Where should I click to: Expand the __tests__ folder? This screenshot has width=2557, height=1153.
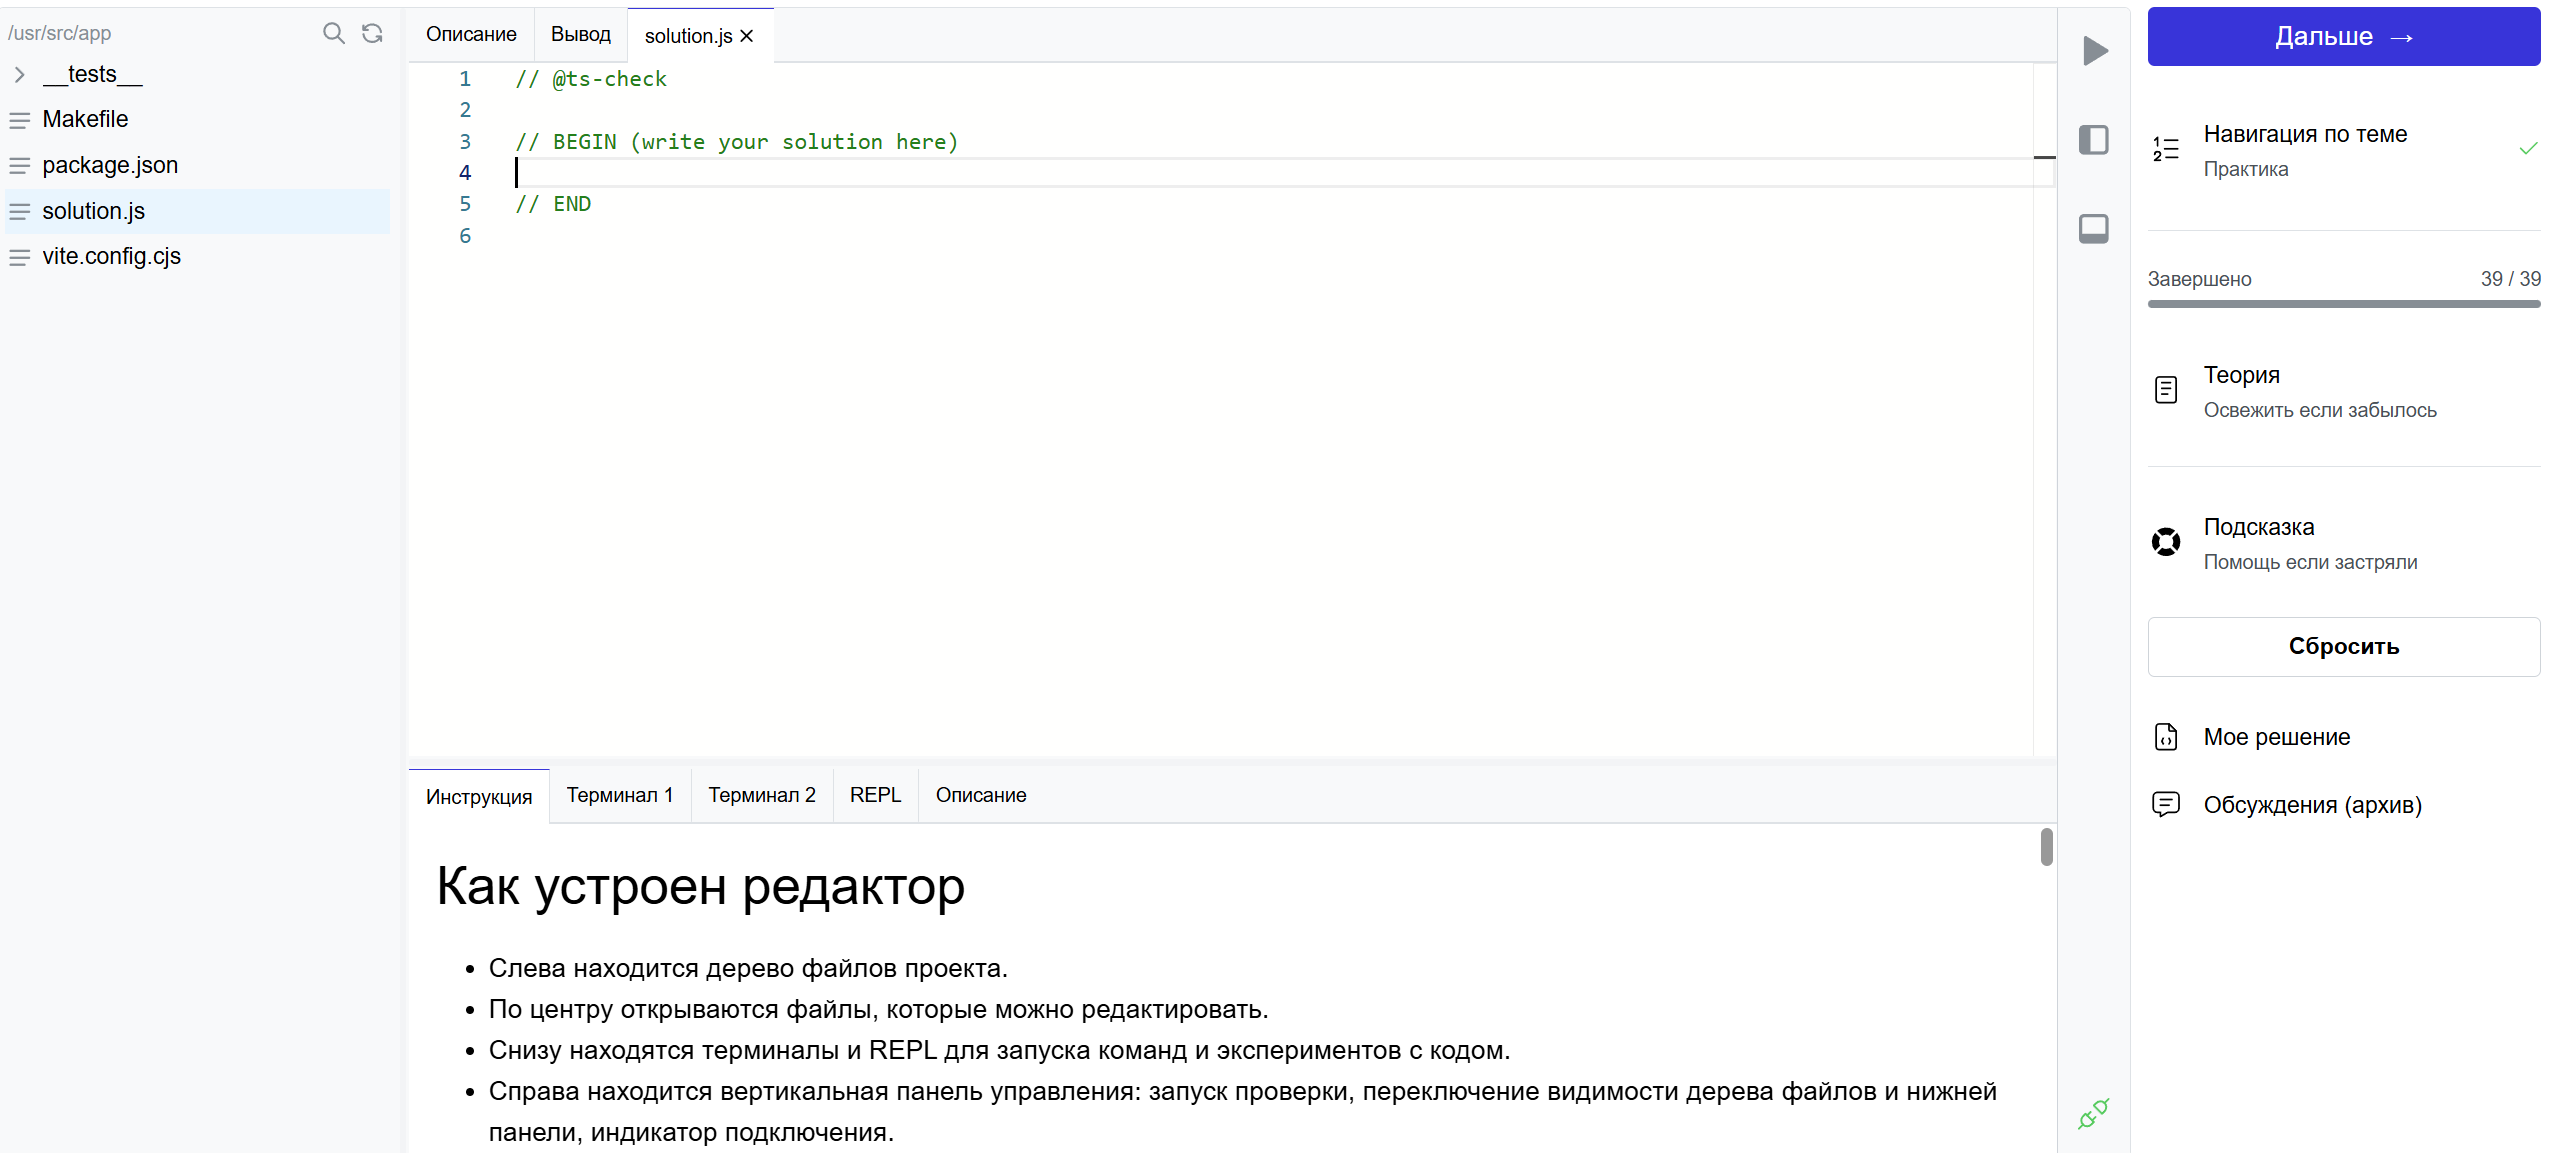(20, 74)
